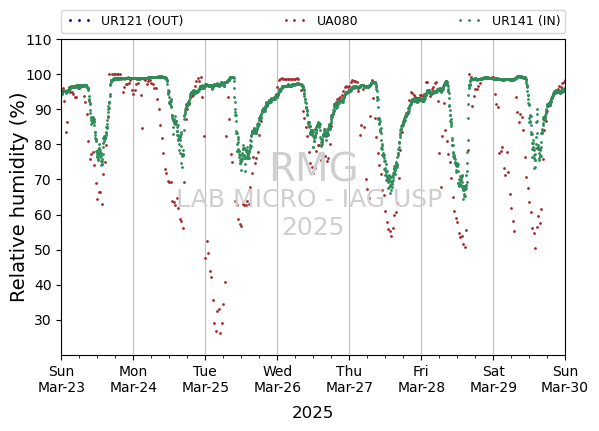
Task: Click the UR141 (IN) legend label
Action: click(526, 21)
